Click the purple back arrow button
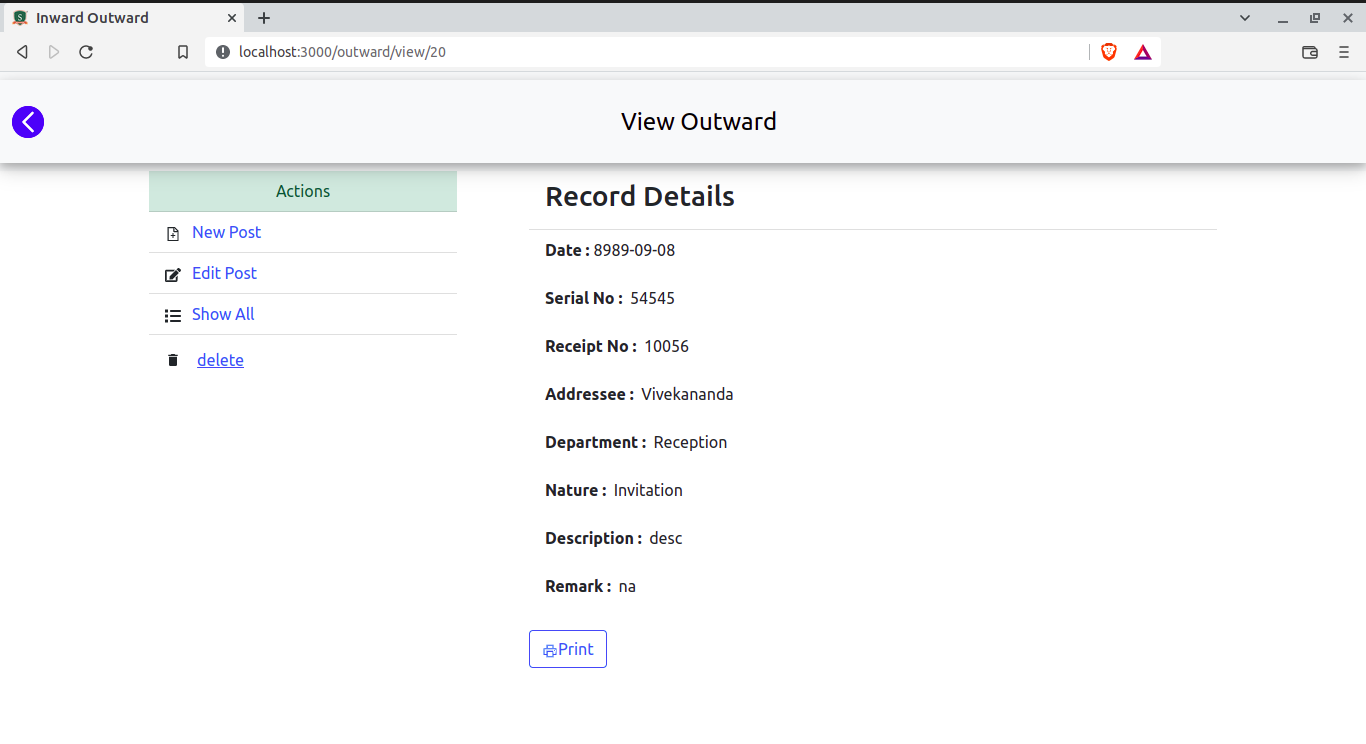This screenshot has height=744, width=1366. click(28, 122)
